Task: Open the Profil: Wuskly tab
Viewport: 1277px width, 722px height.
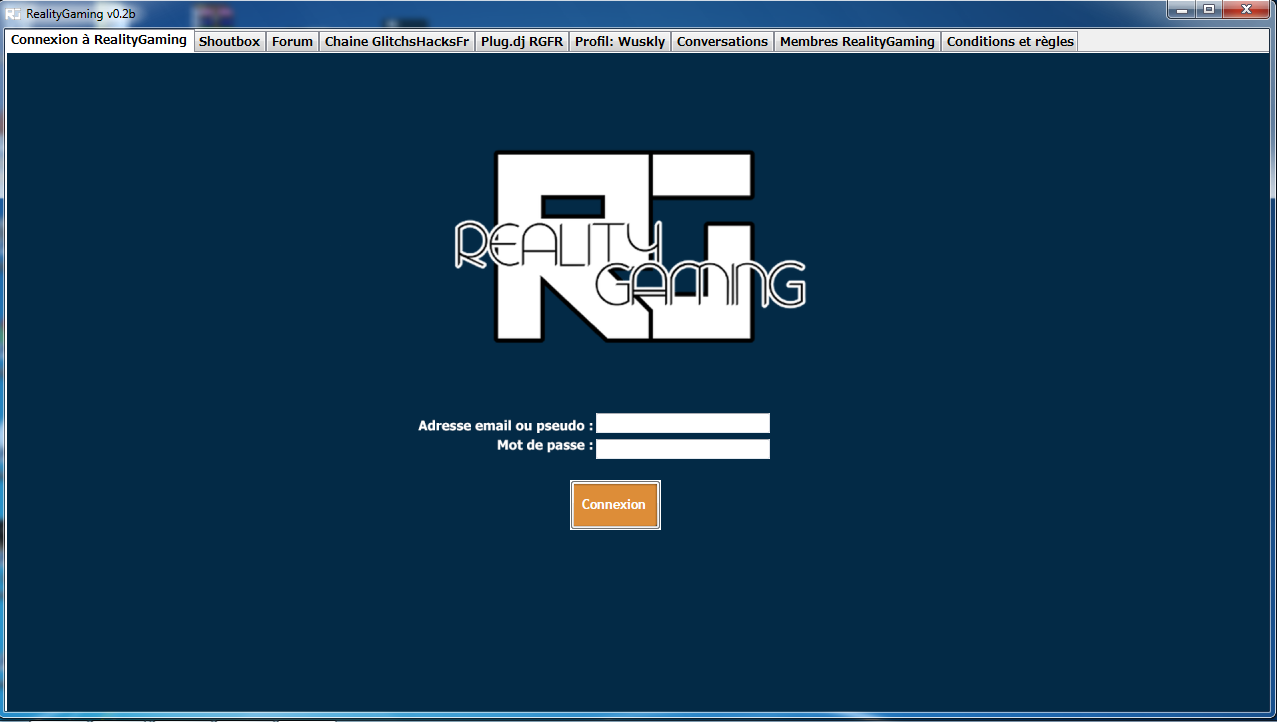Action: tap(619, 41)
